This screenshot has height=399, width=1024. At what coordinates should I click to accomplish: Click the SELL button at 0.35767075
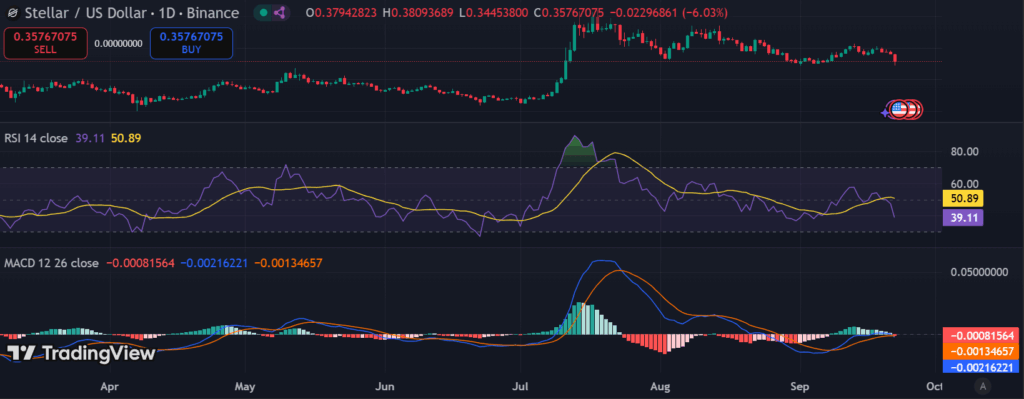click(46, 43)
